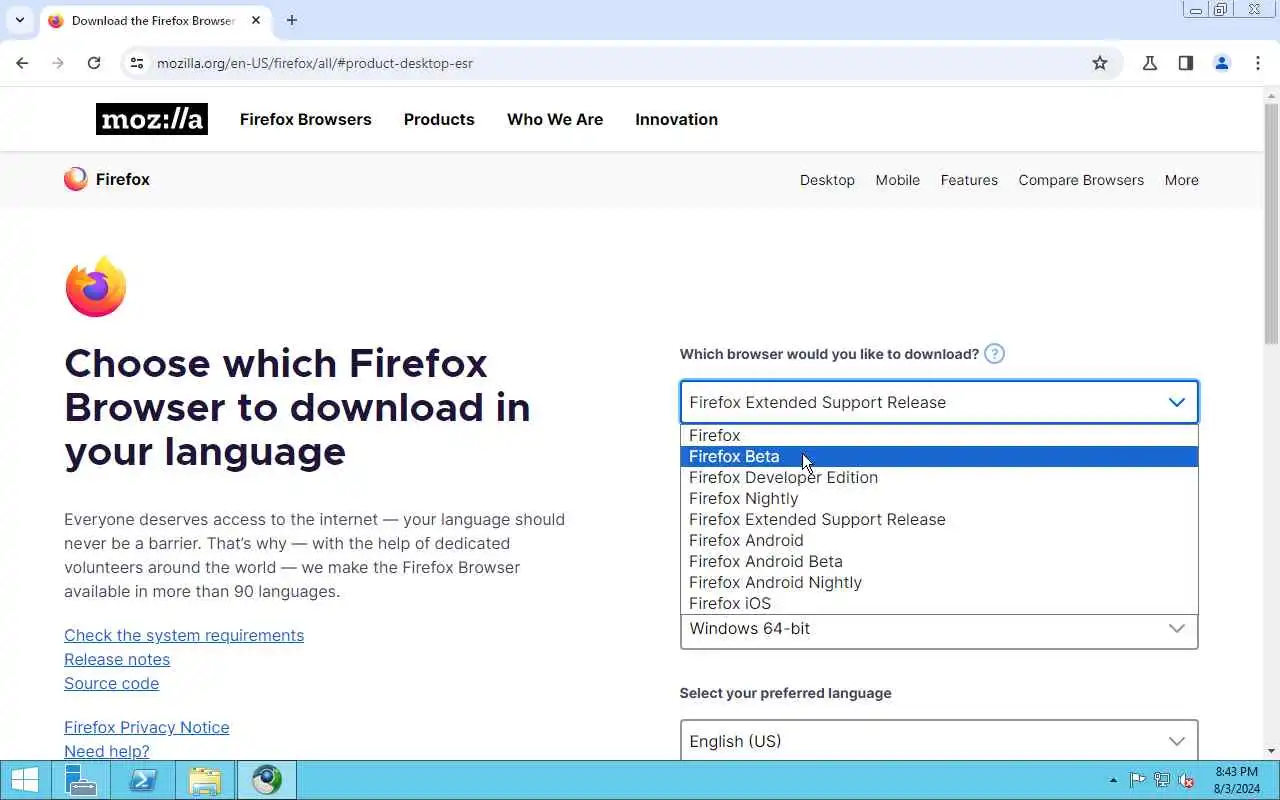The height and width of the screenshot is (800, 1280).
Task: Open the English (US) language dropdown
Action: 939,741
